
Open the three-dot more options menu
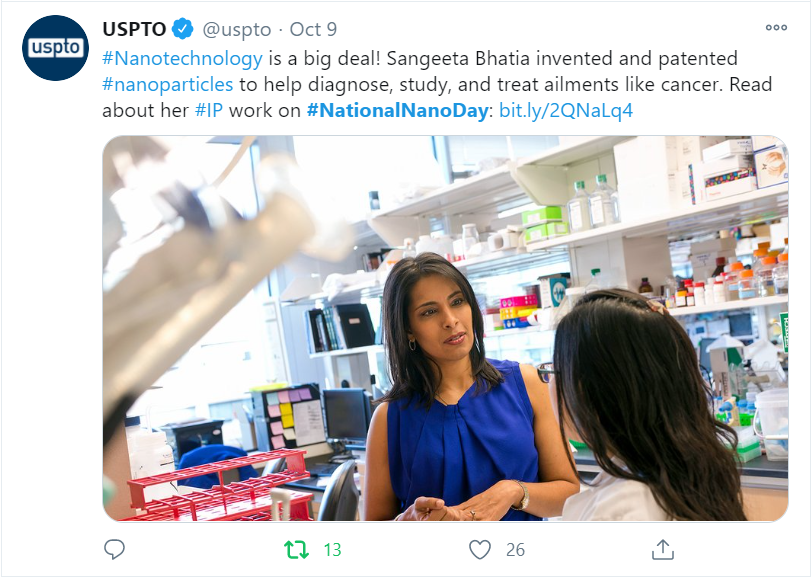point(776,27)
